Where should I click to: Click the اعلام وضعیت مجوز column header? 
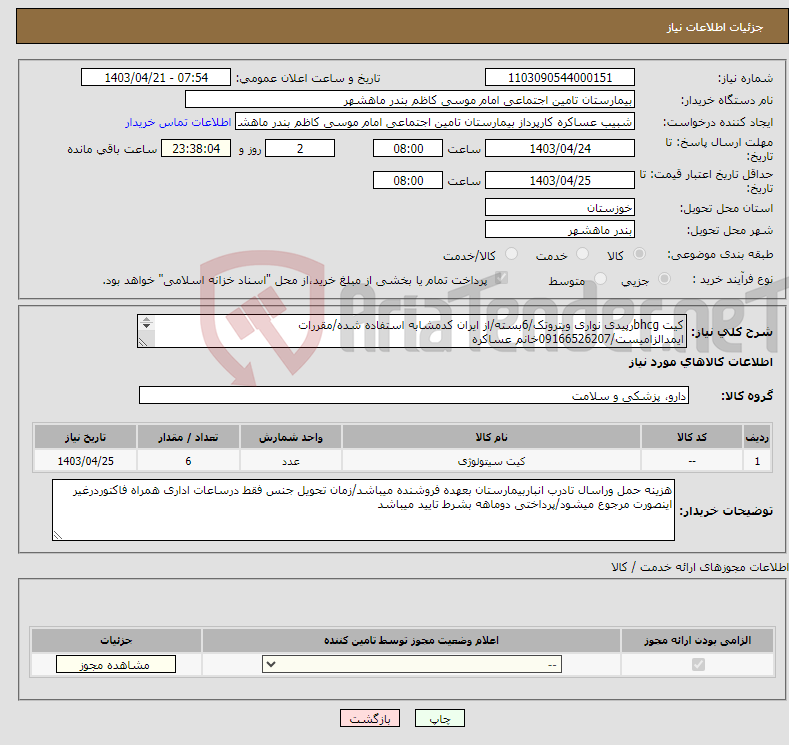(x=411, y=640)
